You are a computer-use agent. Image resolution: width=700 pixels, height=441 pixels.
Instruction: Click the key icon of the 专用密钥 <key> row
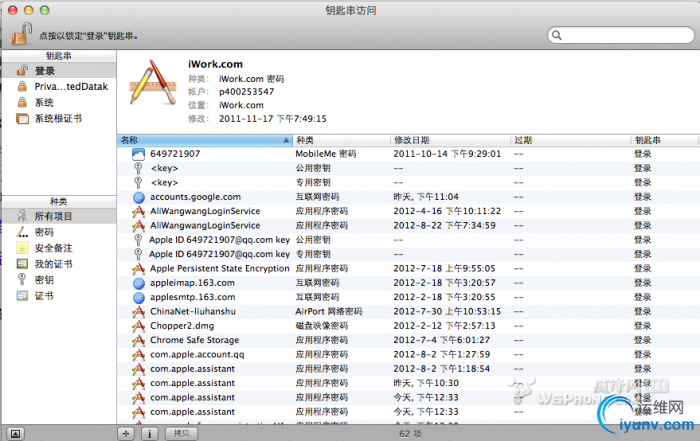click(x=138, y=183)
